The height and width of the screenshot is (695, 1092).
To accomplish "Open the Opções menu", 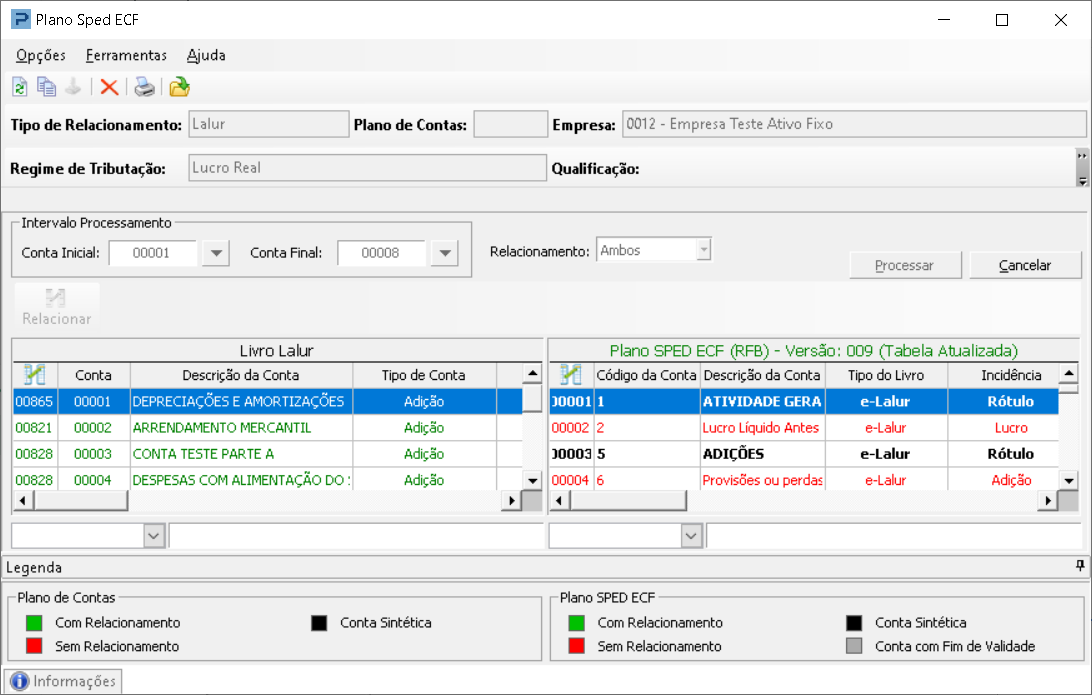I will (41, 55).
